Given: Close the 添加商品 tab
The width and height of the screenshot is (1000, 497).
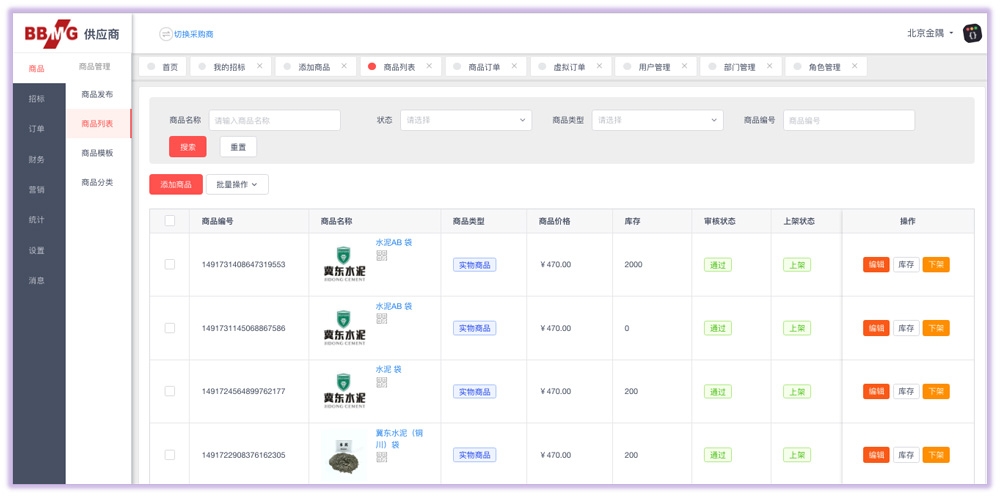Looking at the screenshot, I should pos(344,66).
